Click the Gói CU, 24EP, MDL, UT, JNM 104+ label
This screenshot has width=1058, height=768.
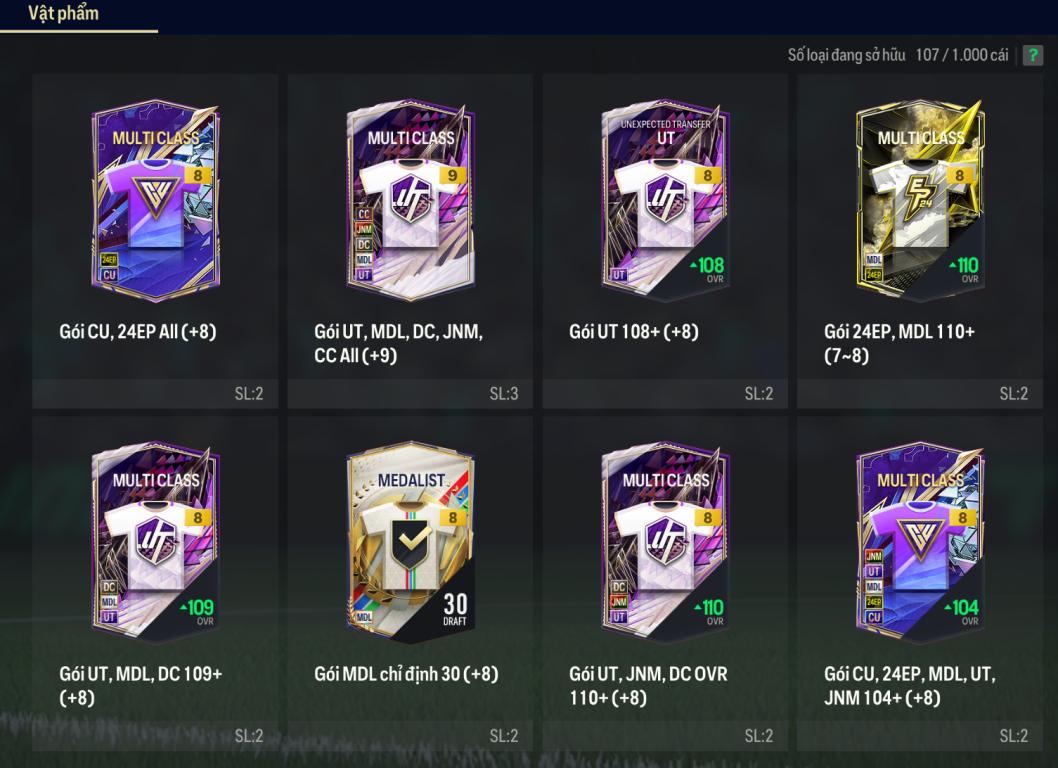pyautogui.click(x=910, y=685)
